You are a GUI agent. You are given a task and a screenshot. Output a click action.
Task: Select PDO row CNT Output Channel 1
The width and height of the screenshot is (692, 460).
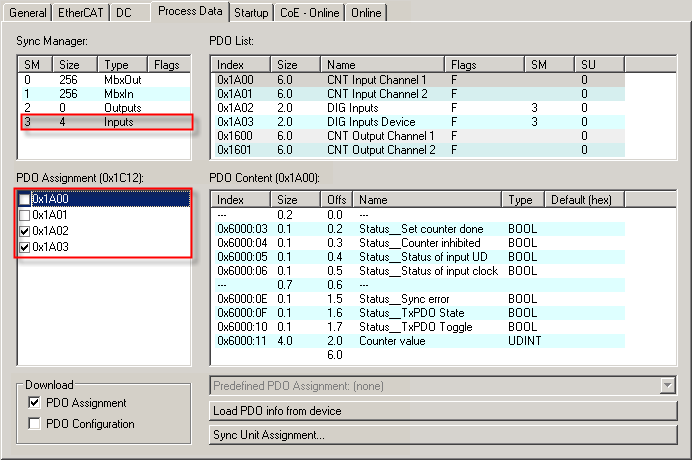(x=418, y=136)
